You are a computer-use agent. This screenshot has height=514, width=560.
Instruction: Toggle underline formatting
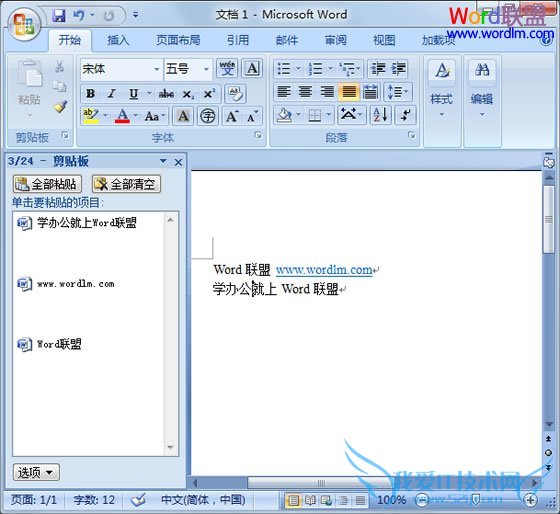[x=134, y=94]
